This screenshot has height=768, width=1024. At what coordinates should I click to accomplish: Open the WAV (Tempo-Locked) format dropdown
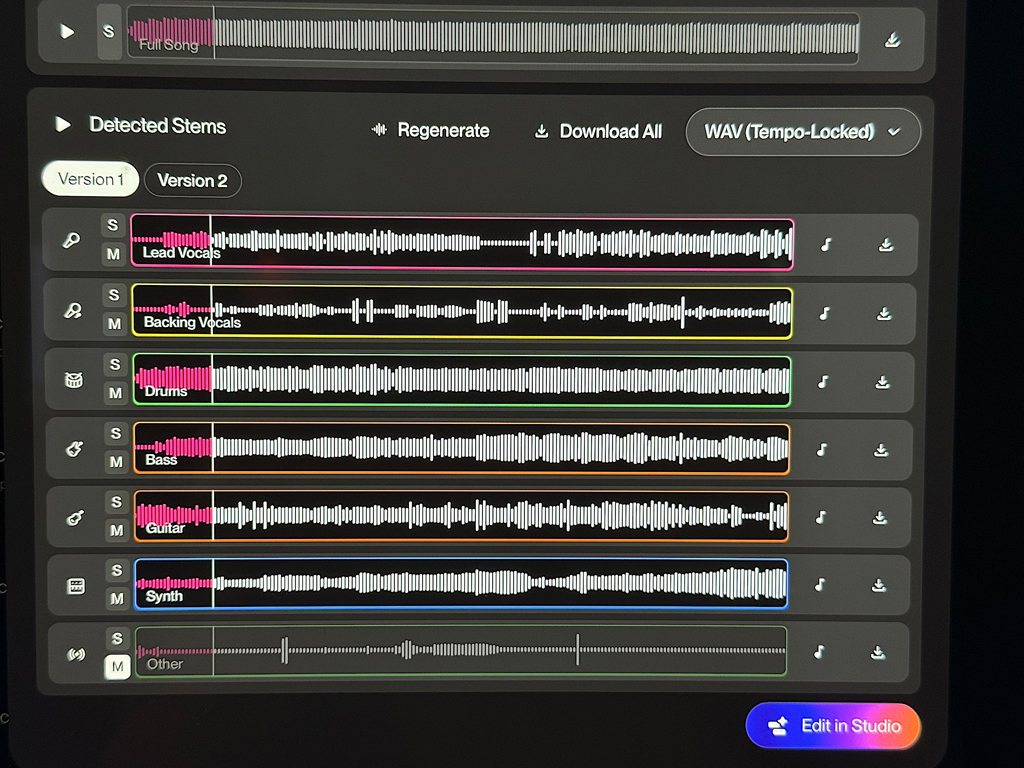803,132
